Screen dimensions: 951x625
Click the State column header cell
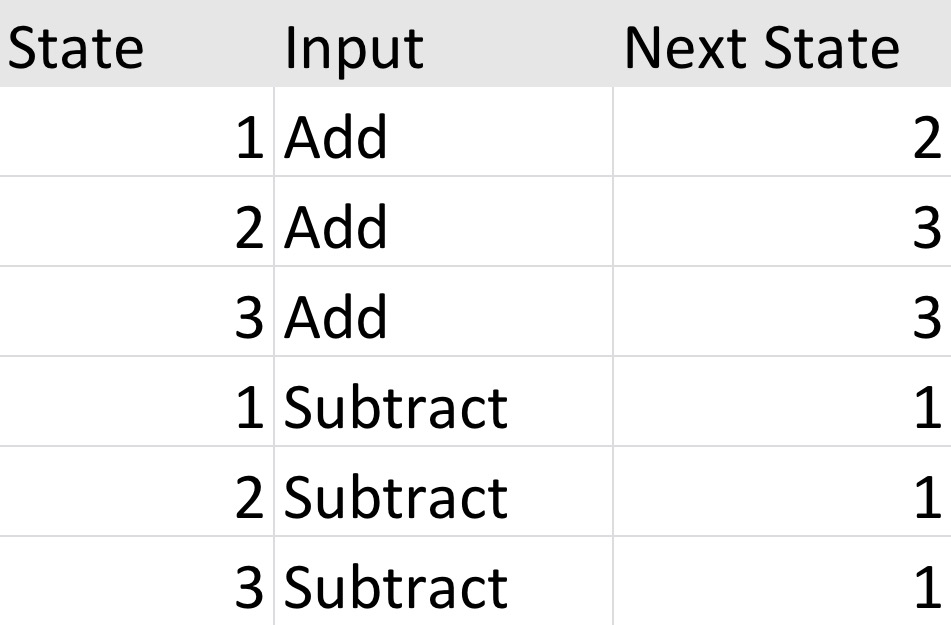point(137,47)
